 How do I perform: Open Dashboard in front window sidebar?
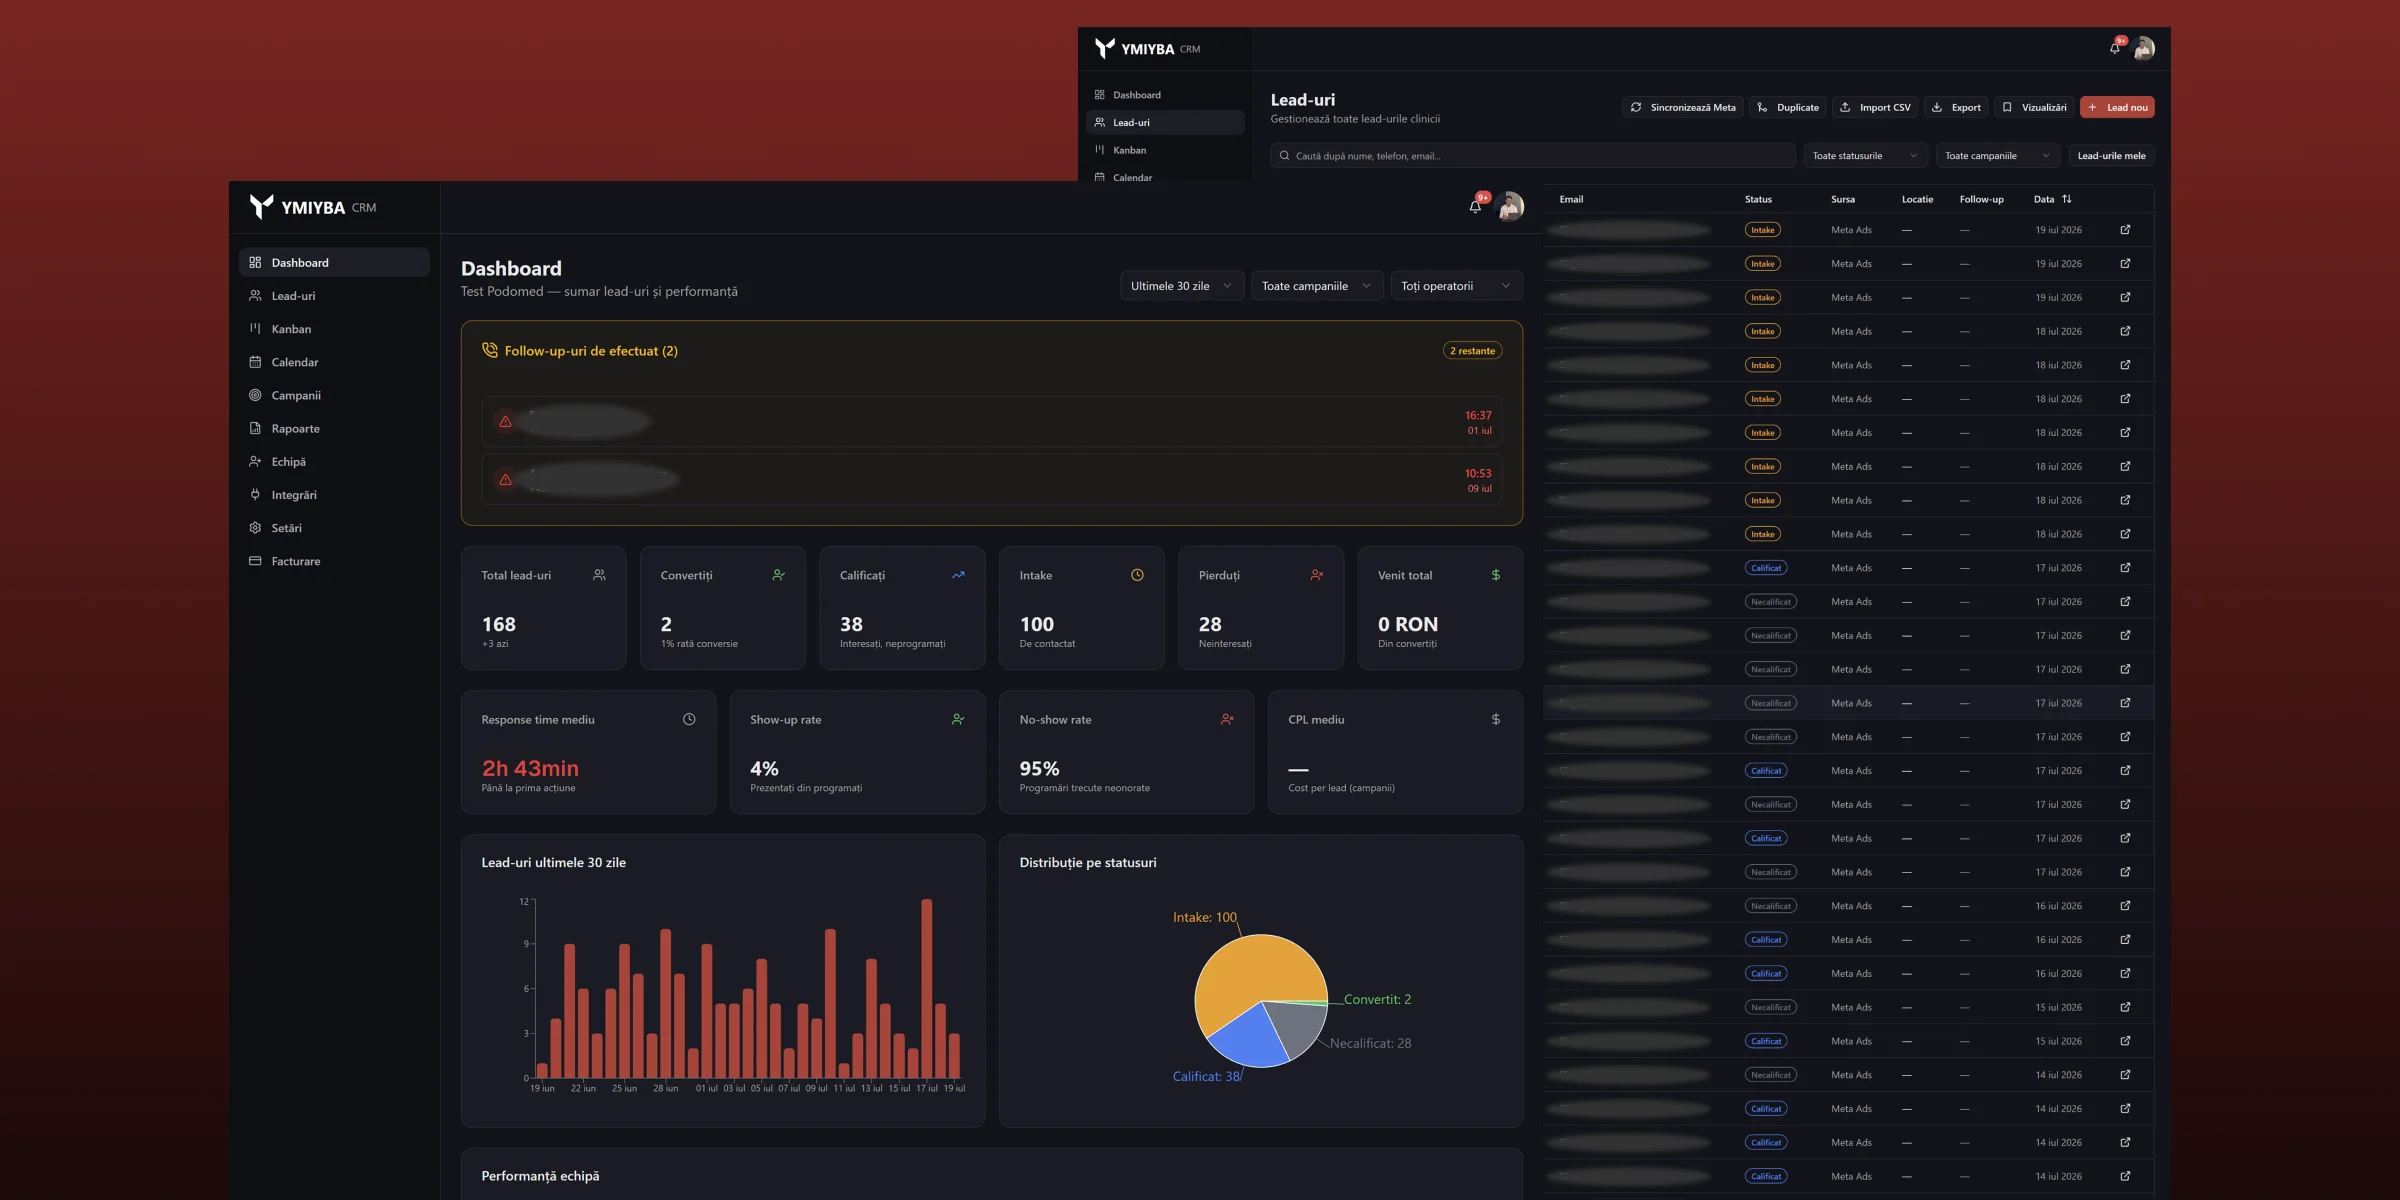[x=334, y=262]
